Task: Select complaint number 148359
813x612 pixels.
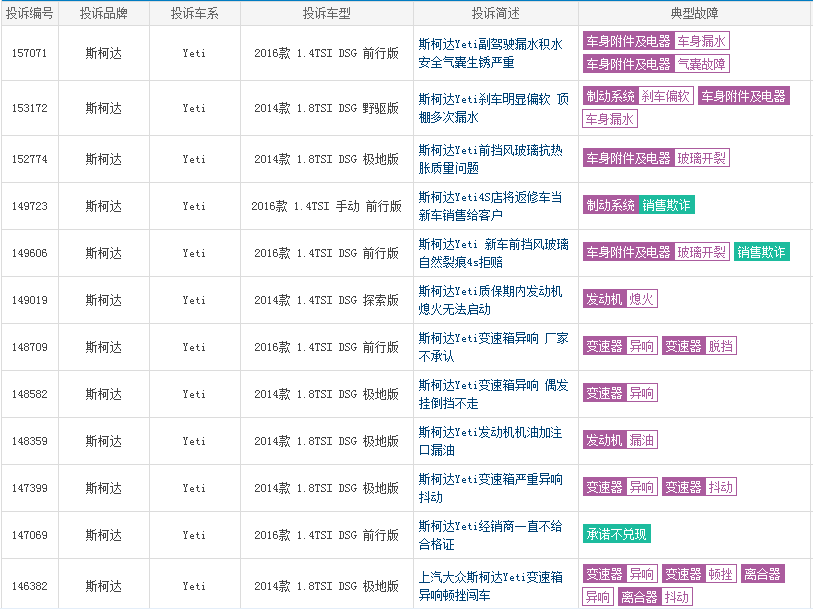Action: point(30,441)
